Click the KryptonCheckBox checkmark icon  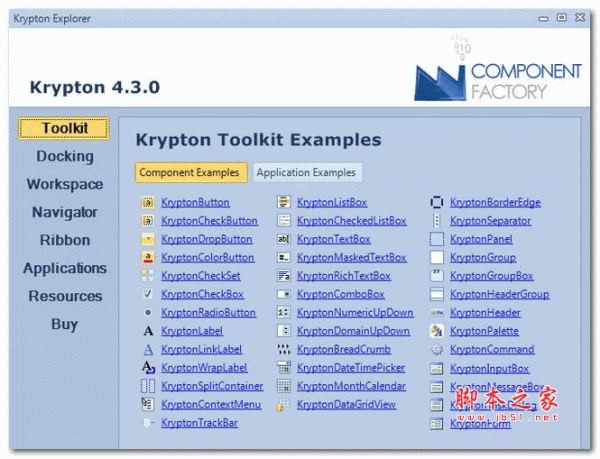[x=148, y=294]
